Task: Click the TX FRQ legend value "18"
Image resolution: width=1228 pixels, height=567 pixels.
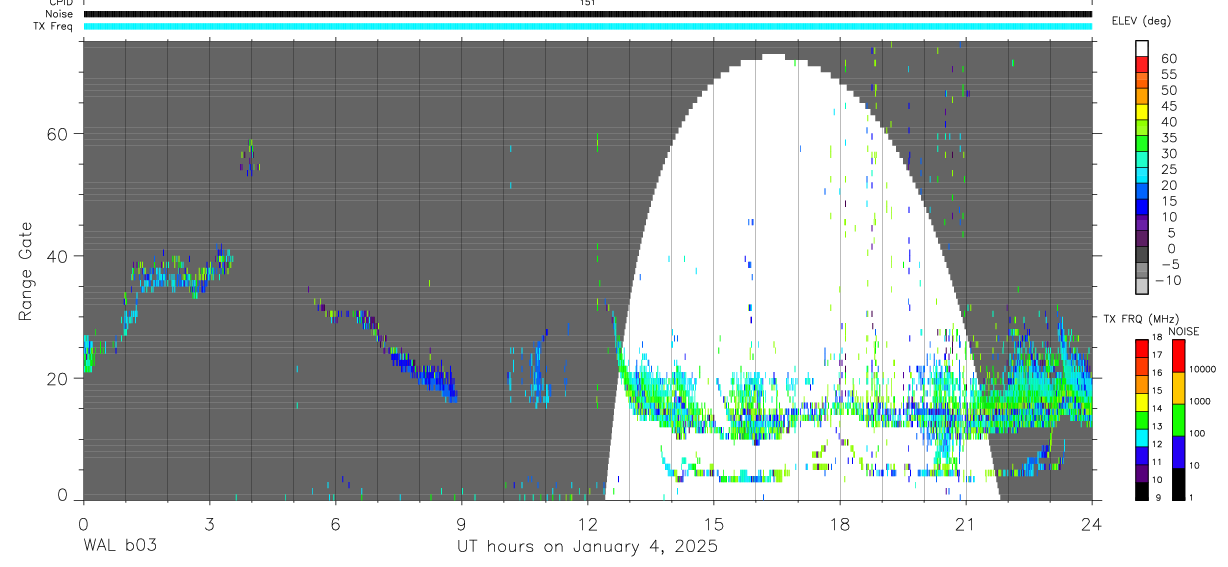Action: click(1157, 337)
